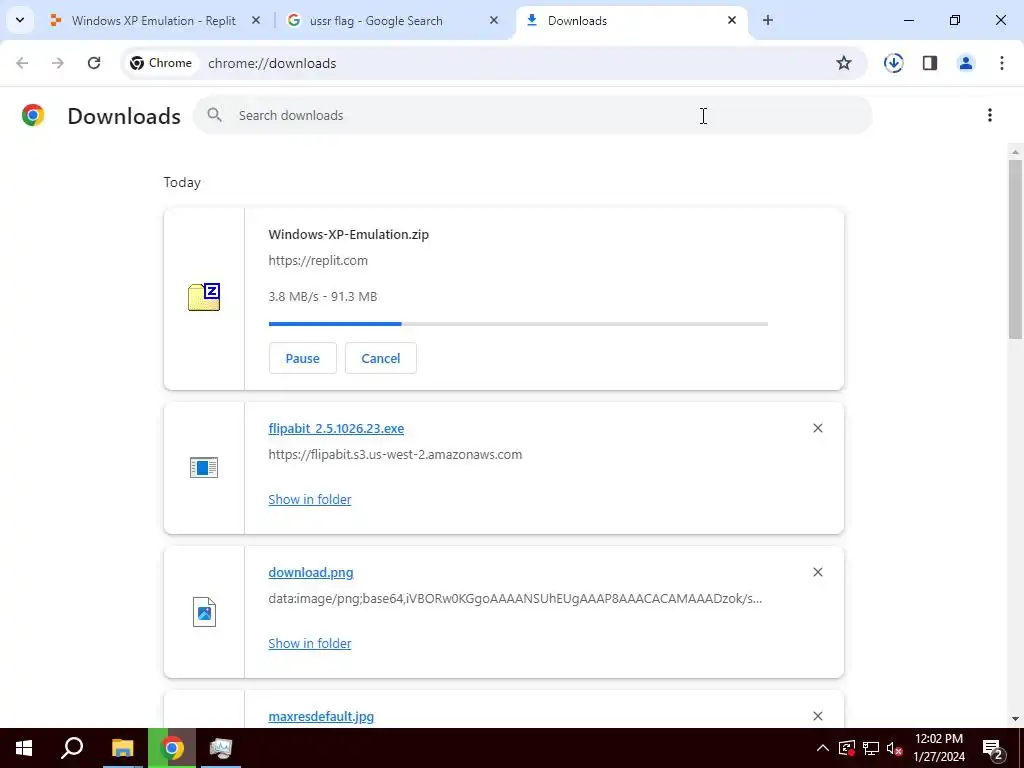The image size is (1024, 768).
Task: Click the download.png image file icon
Action: click(x=204, y=612)
